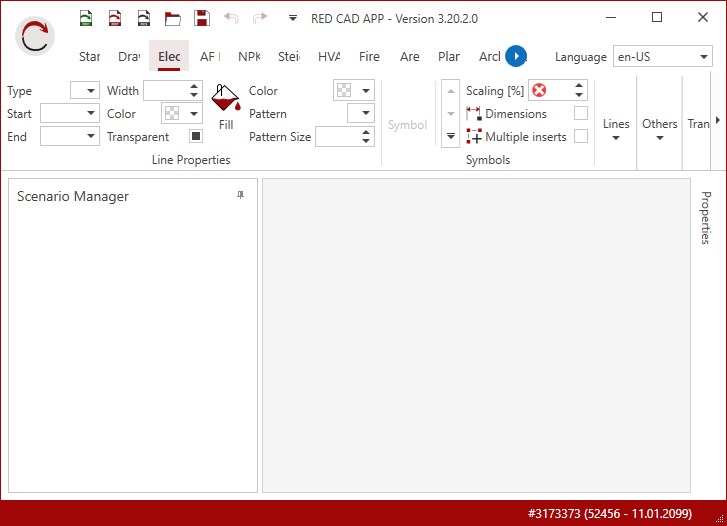The height and width of the screenshot is (526, 727).
Task: Pin the Scenario Manager panel
Action: pos(240,195)
